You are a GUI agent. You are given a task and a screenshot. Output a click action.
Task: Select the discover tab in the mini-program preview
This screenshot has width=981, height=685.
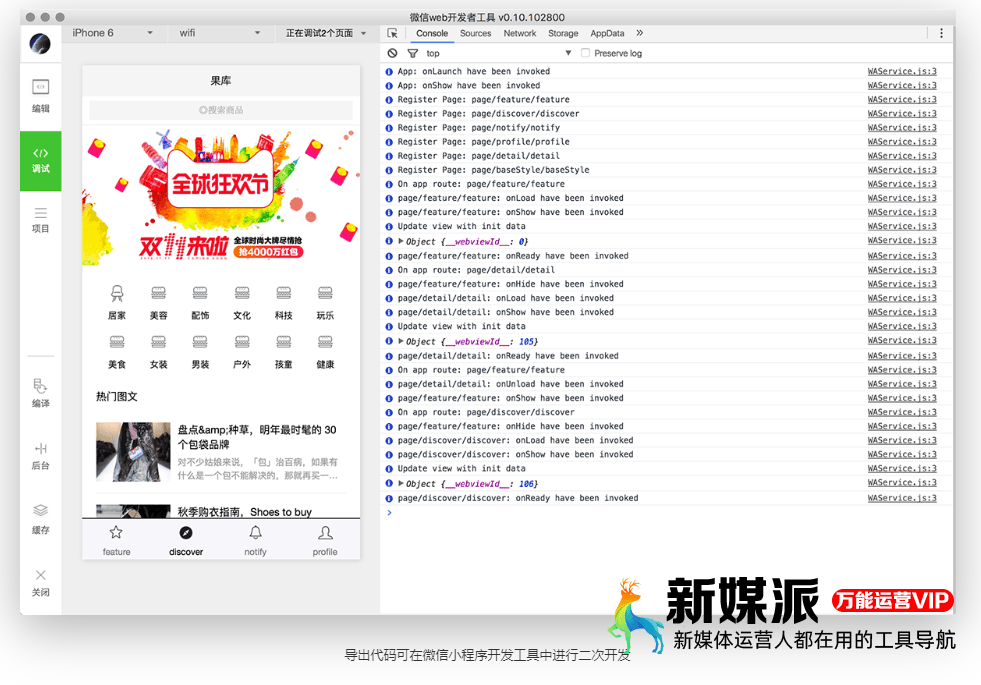click(x=185, y=540)
